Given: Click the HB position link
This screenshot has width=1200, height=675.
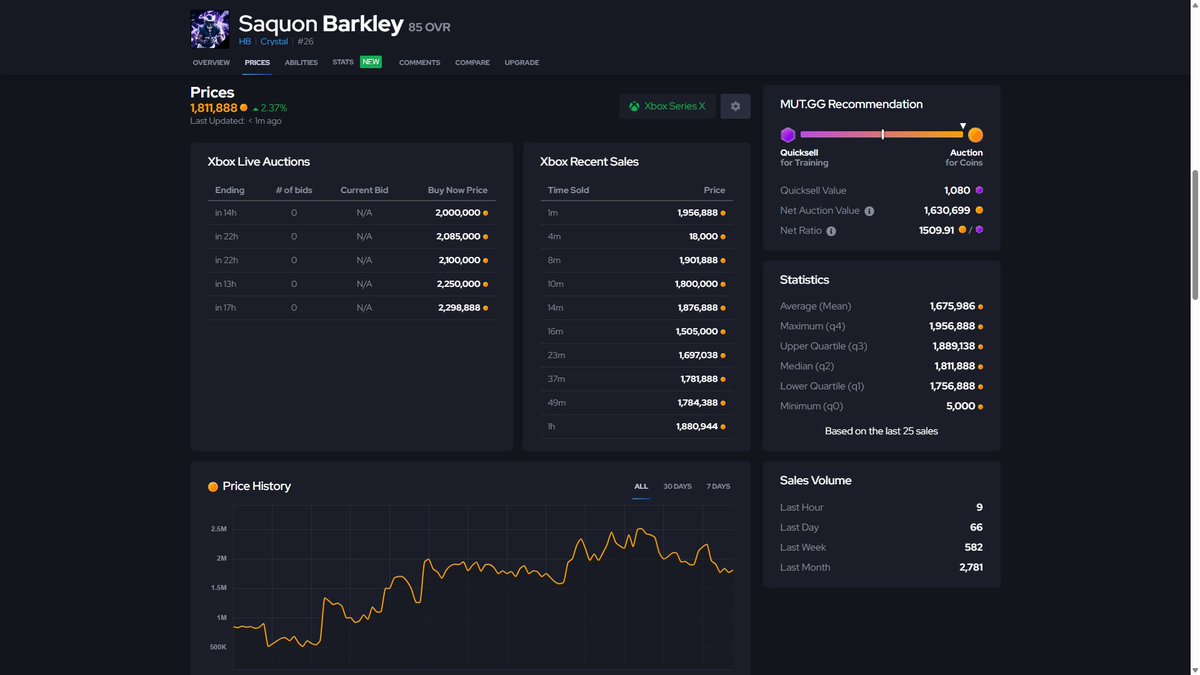Looking at the screenshot, I should pyautogui.click(x=246, y=42).
